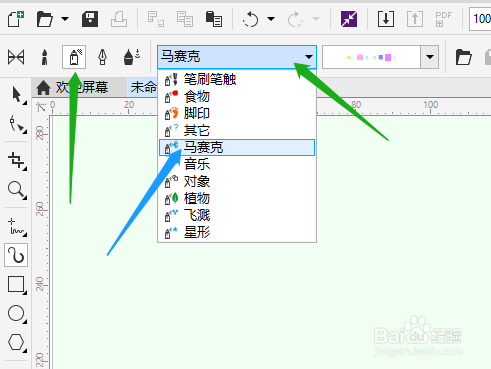Select the Zoom magnifier tool
This screenshot has width=491, height=369.
pos(17,190)
